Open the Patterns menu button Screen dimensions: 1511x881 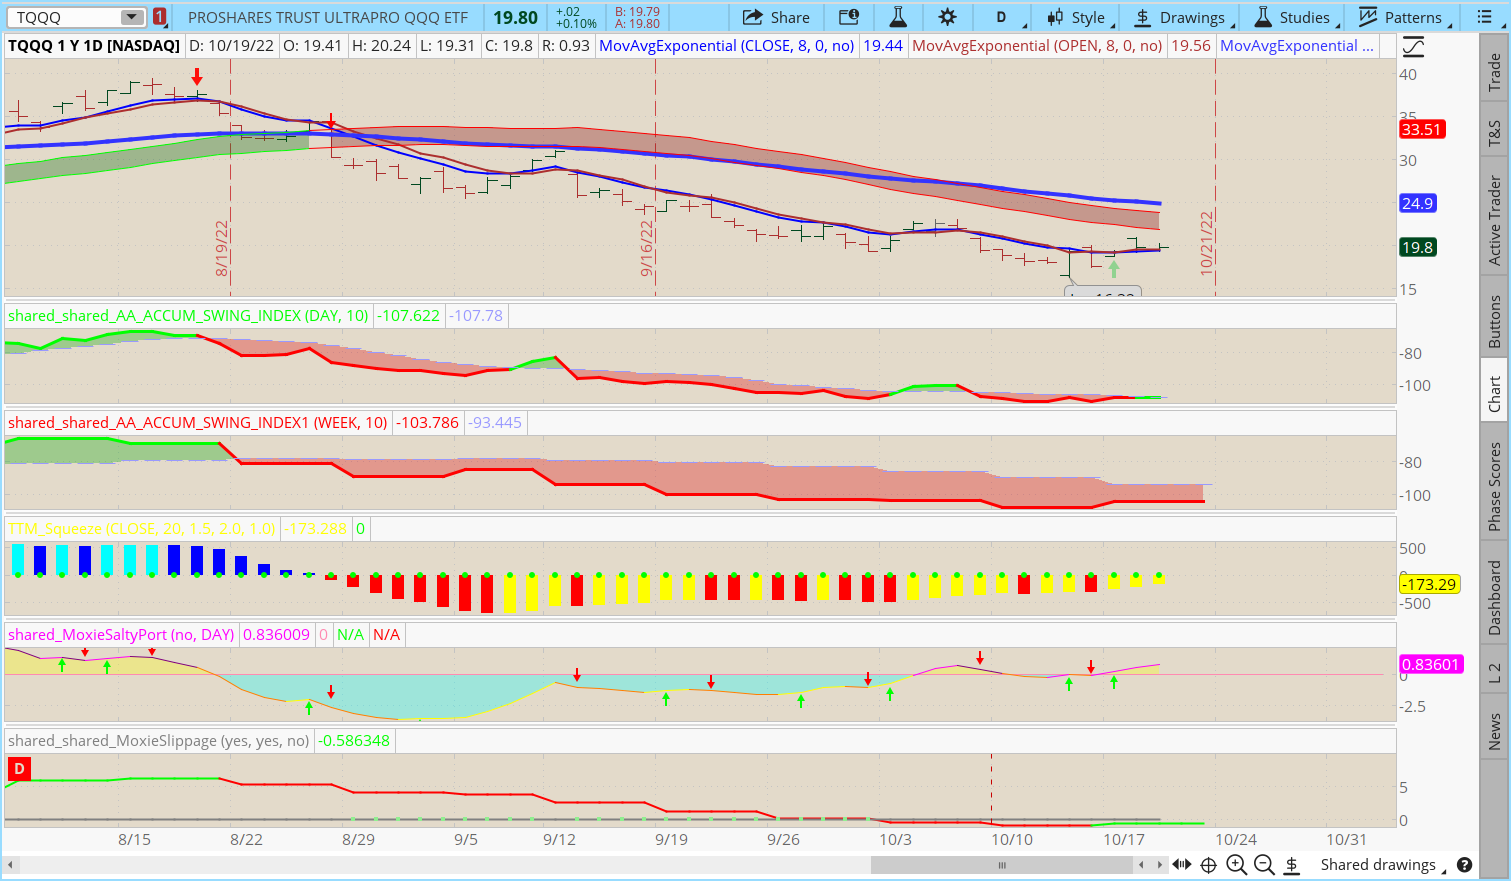(x=1402, y=17)
